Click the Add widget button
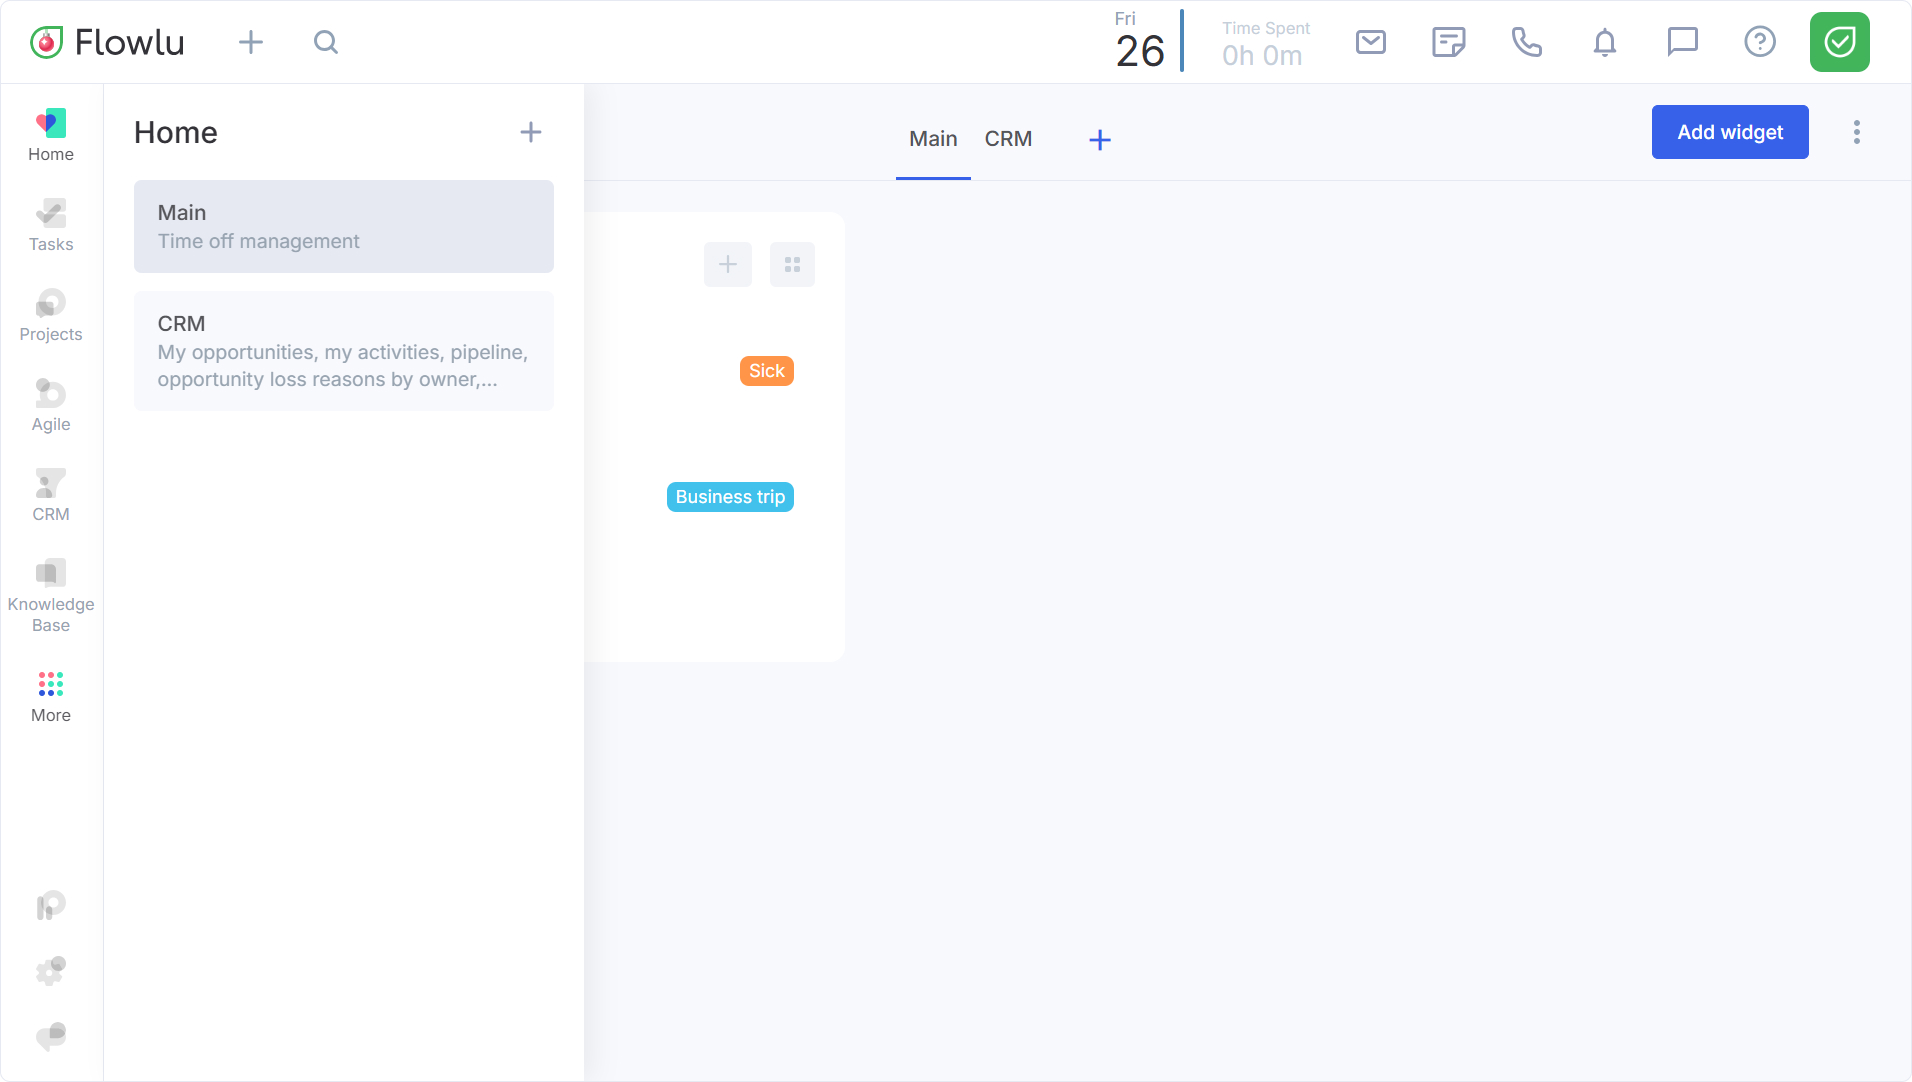This screenshot has width=1912, height=1082. point(1729,132)
